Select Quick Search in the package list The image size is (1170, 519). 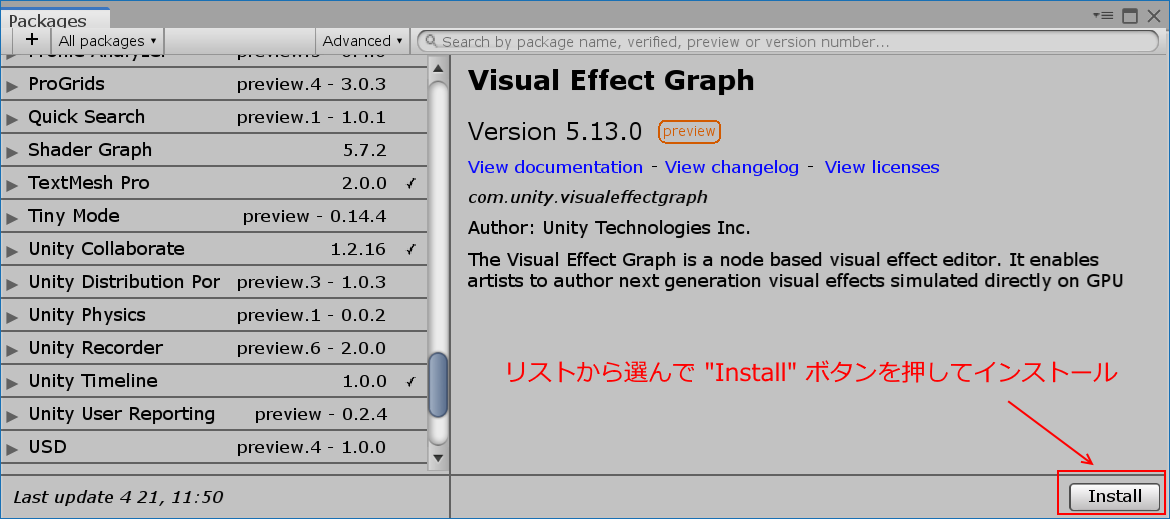coord(214,117)
